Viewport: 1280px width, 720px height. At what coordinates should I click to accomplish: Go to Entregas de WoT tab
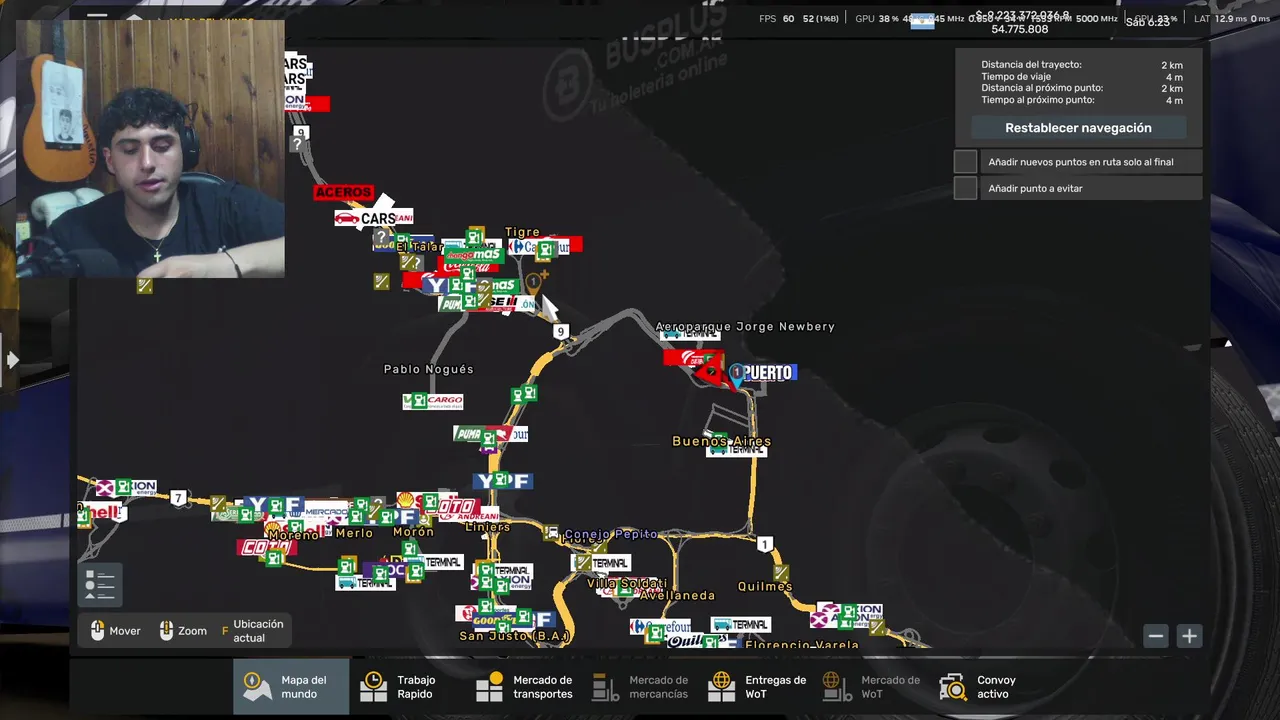click(757, 687)
